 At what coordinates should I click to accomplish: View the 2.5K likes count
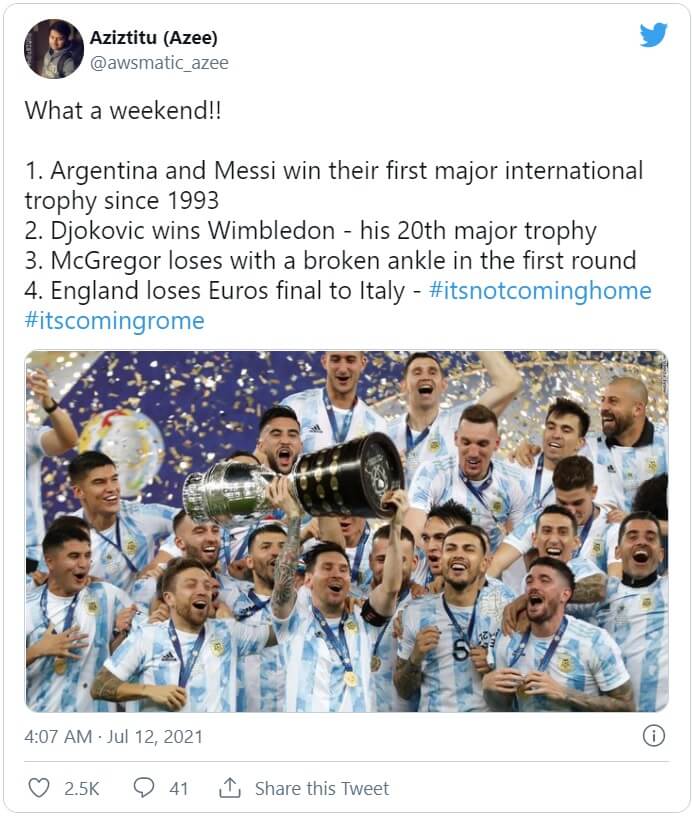[82, 788]
